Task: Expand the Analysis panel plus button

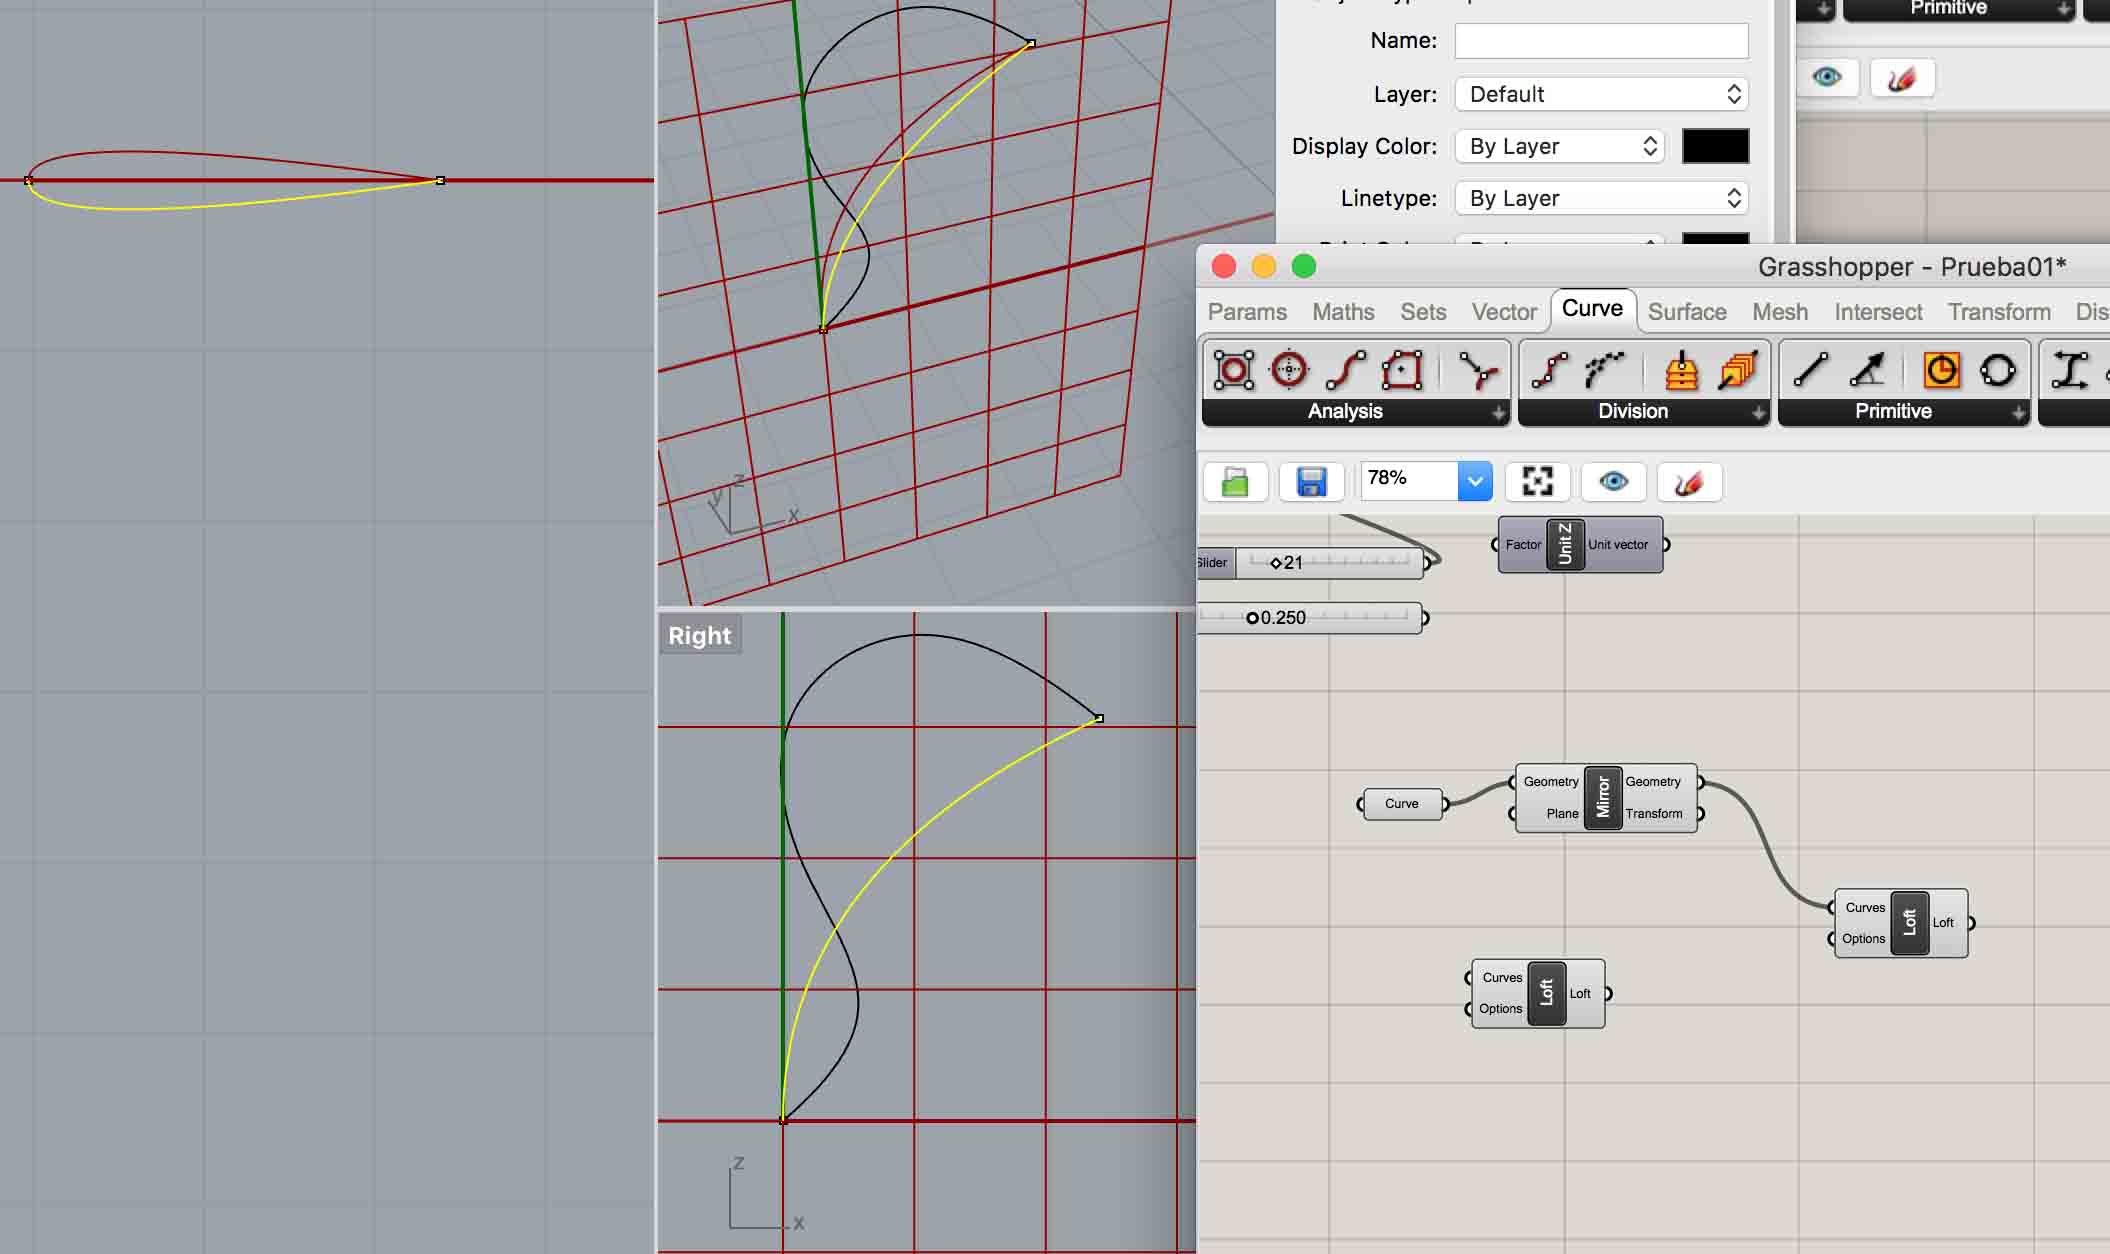Action: pos(1498,412)
